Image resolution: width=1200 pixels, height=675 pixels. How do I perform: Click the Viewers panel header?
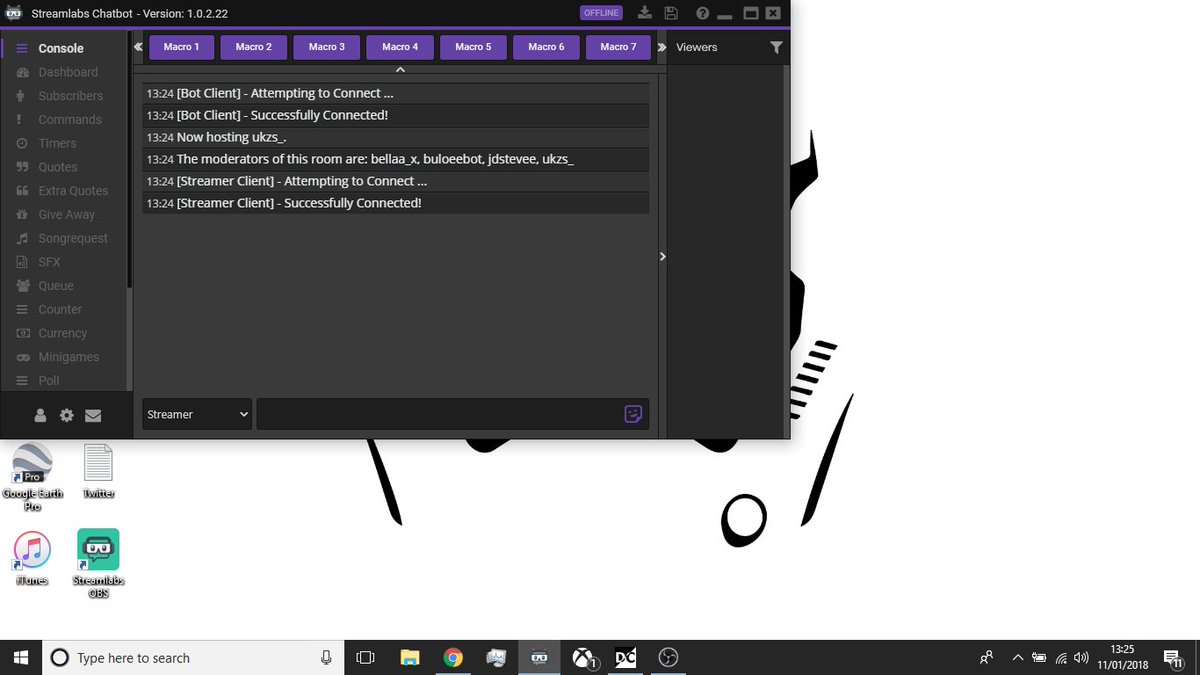coord(697,47)
